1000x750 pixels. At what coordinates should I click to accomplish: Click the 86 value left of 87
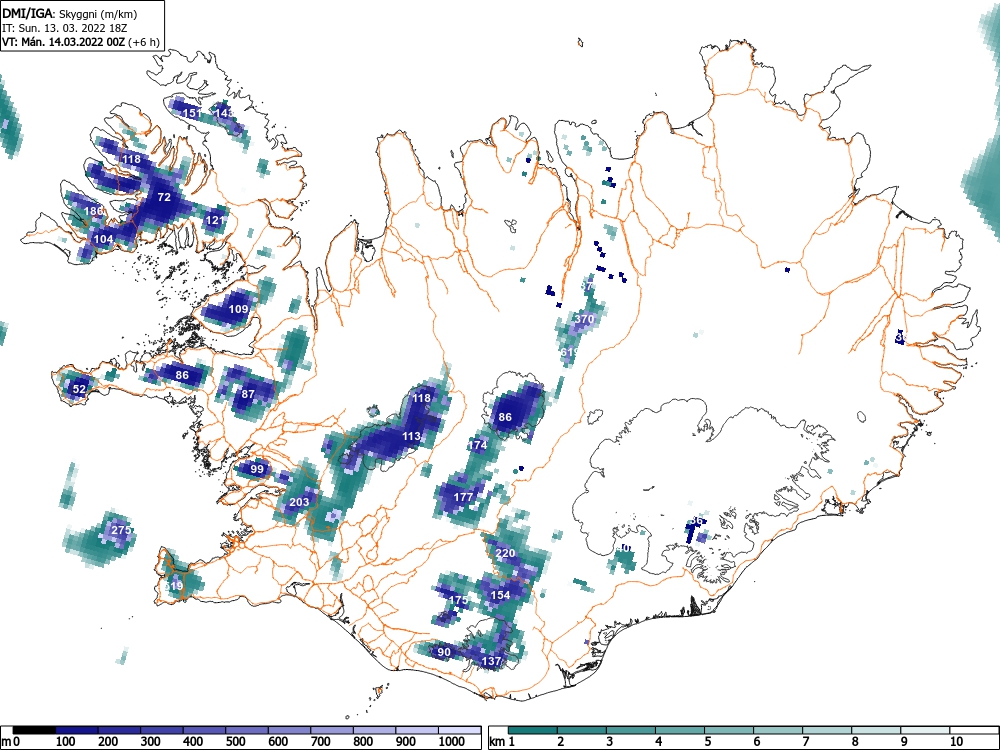click(182, 374)
